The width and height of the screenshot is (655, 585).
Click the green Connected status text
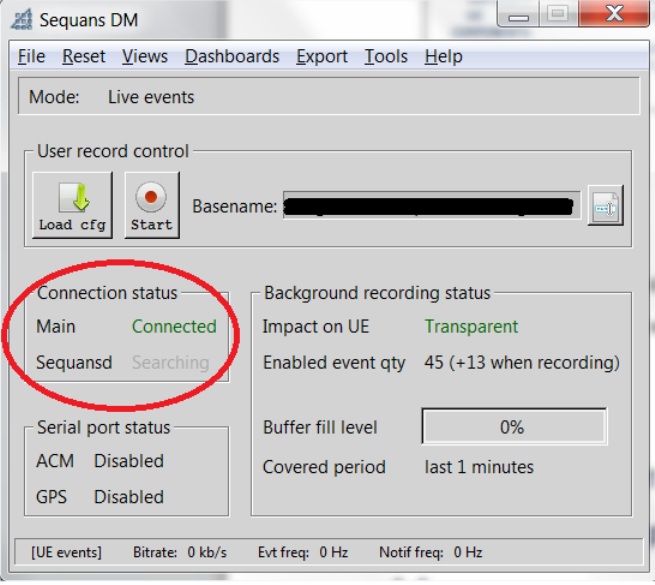click(174, 326)
